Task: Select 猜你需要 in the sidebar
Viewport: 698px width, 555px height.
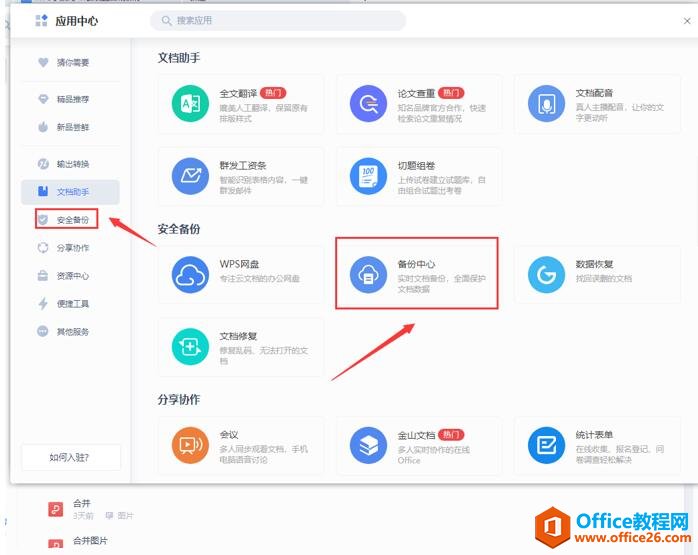Action: pyautogui.click(x=73, y=62)
